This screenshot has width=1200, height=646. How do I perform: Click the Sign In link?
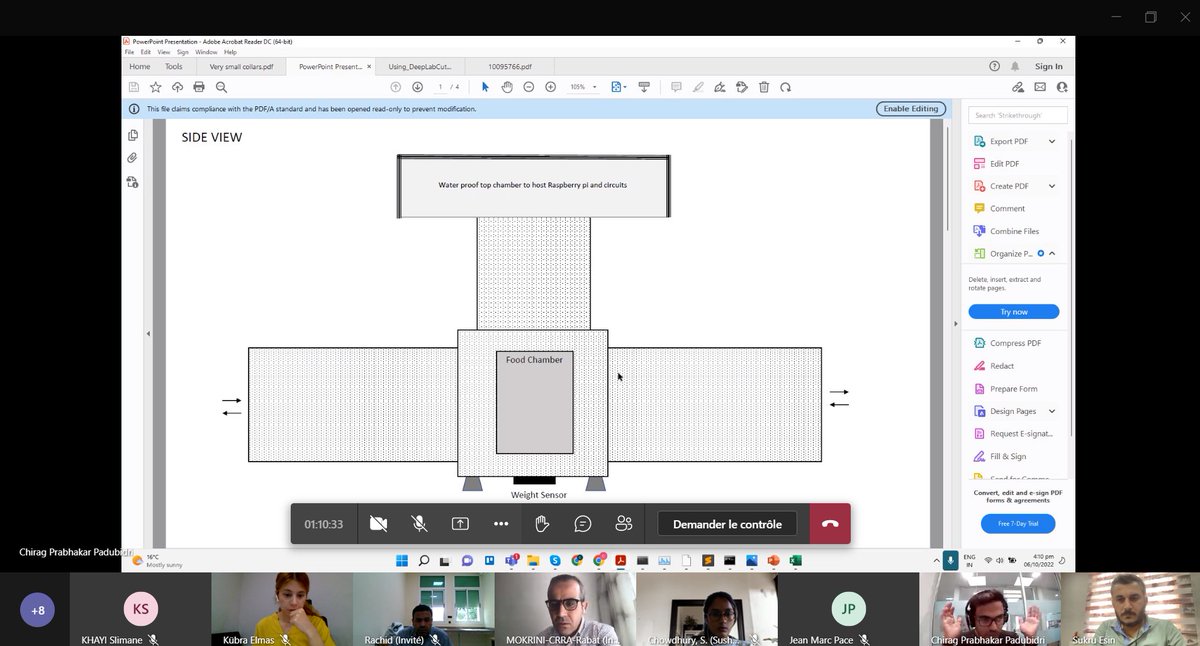click(x=1049, y=66)
